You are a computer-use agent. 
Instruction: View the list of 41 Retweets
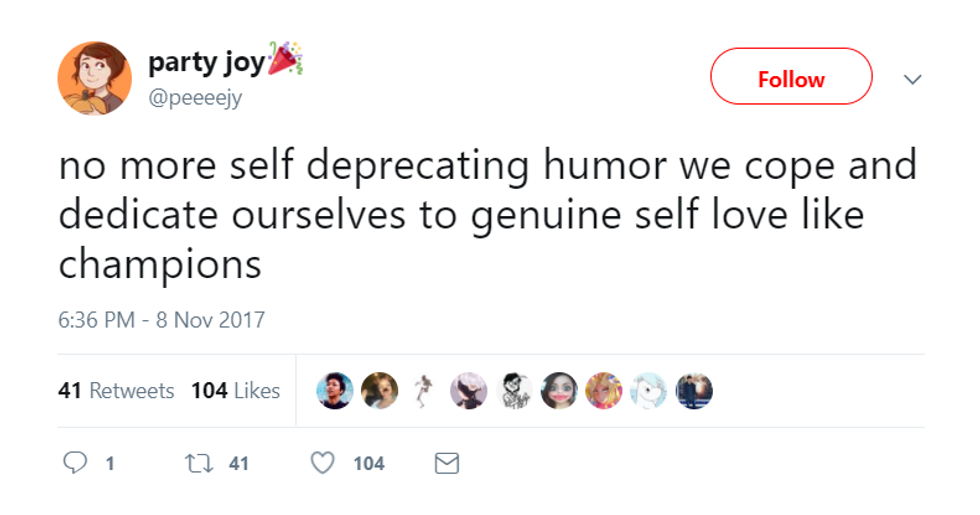pyautogui.click(x=116, y=391)
